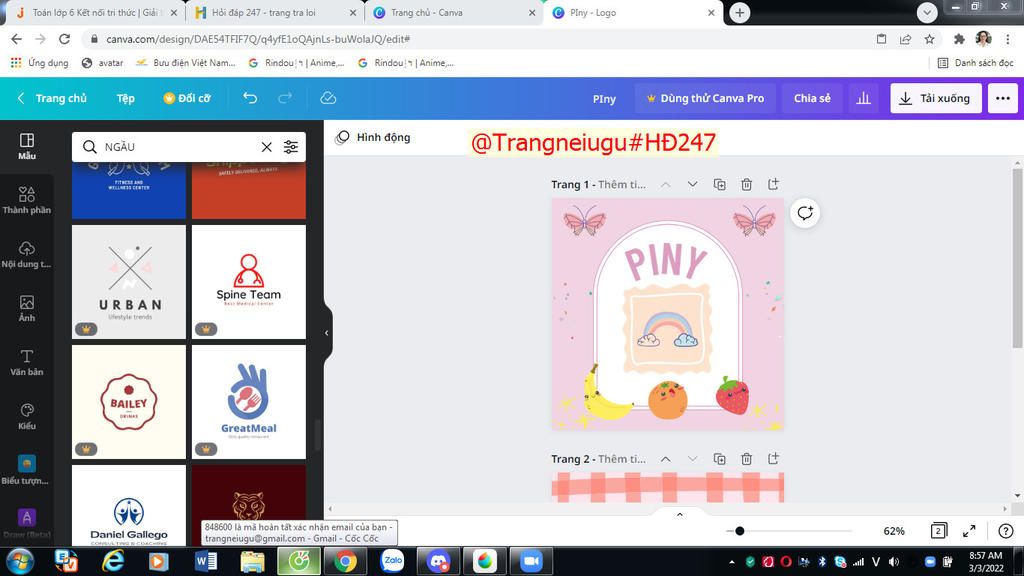Click Tải xuống download button
Viewport: 1024px width, 576px height.
936,98
